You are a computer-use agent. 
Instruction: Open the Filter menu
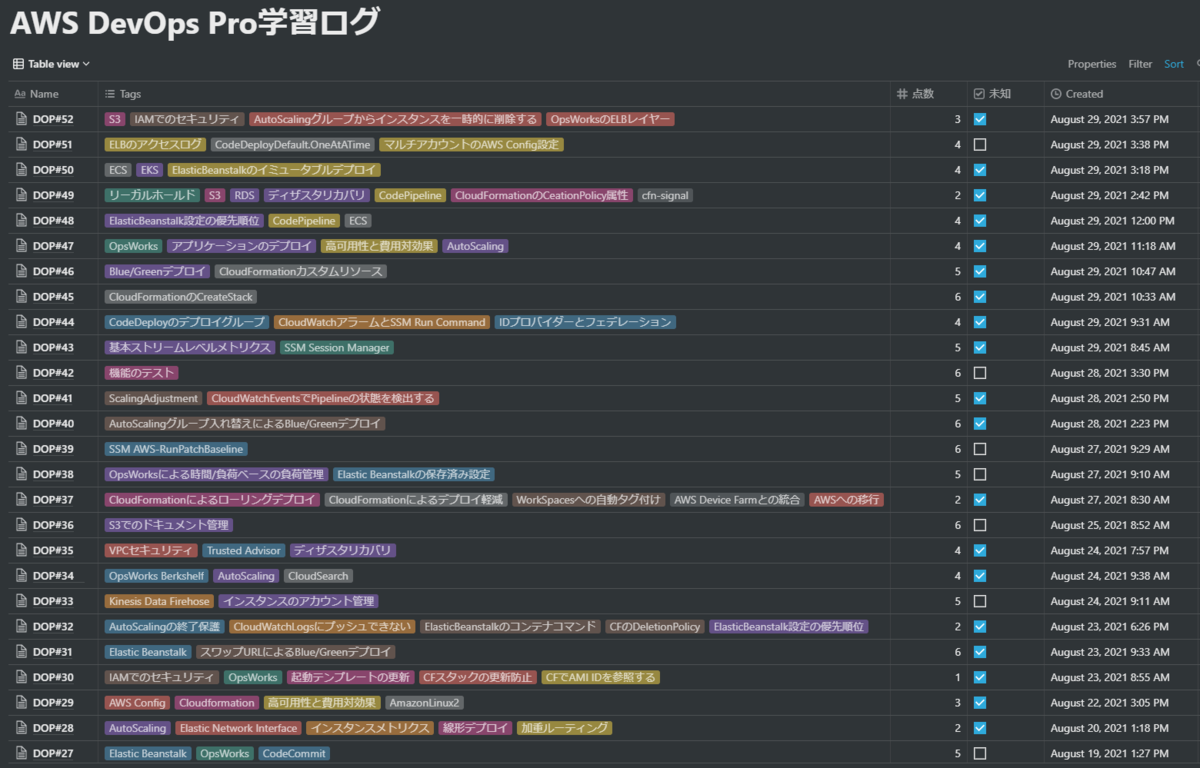point(1140,64)
